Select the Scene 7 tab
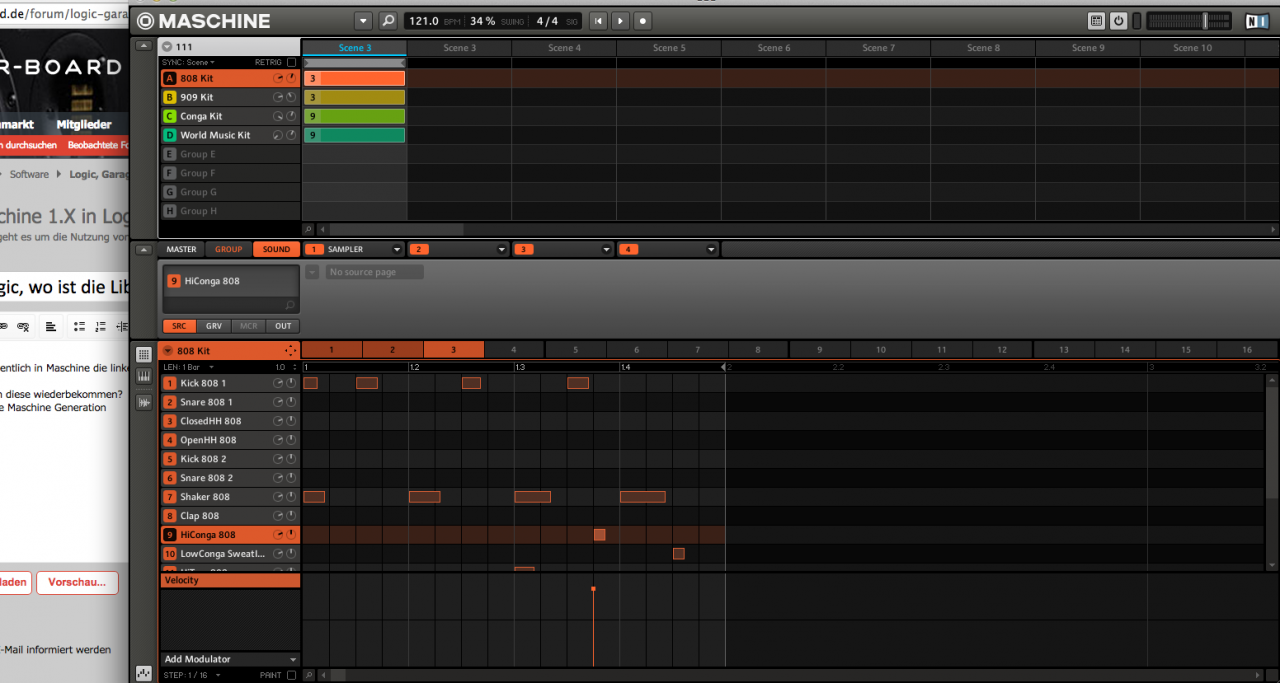The width and height of the screenshot is (1280, 683). pyautogui.click(x=878, y=48)
